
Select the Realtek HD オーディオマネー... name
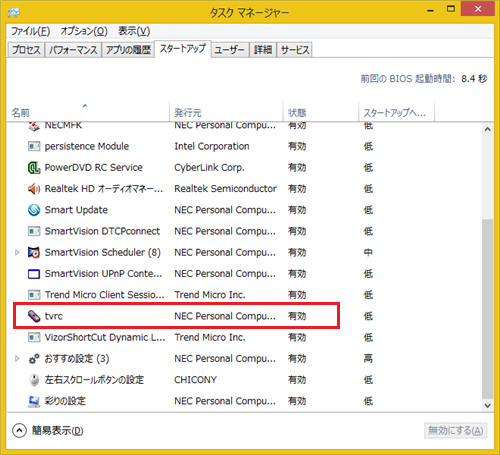(x=104, y=189)
